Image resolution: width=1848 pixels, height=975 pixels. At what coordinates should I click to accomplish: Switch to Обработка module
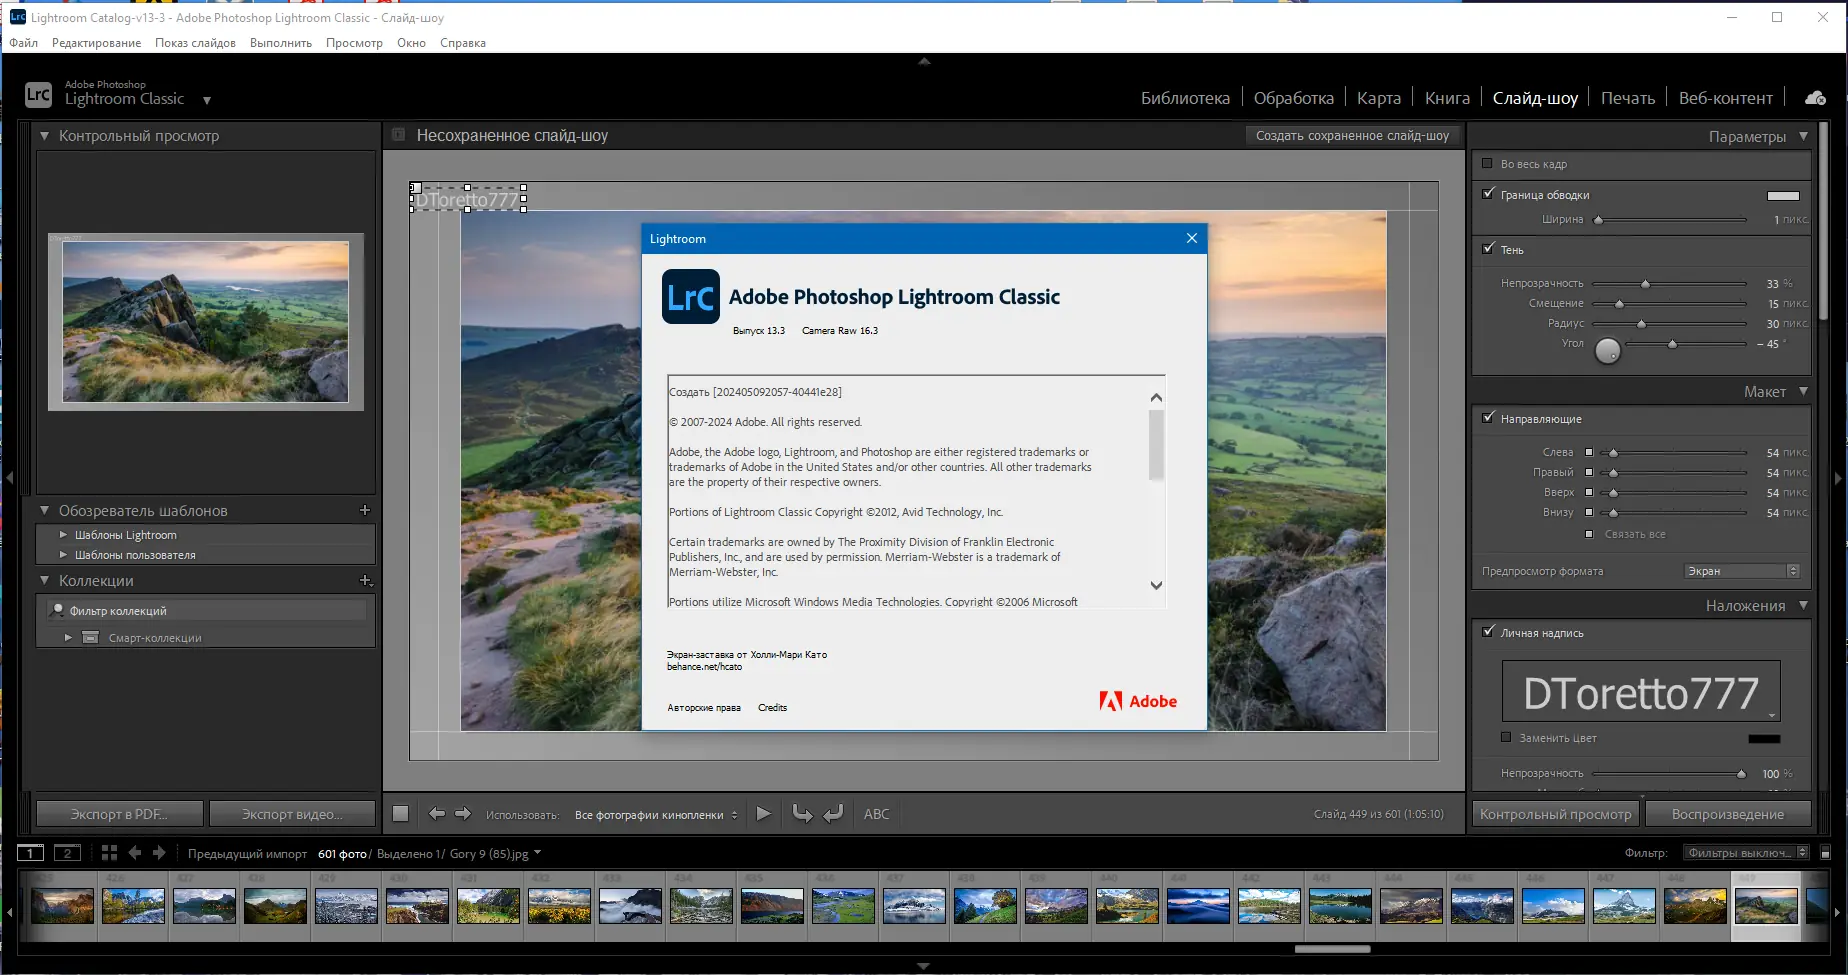tap(1293, 98)
